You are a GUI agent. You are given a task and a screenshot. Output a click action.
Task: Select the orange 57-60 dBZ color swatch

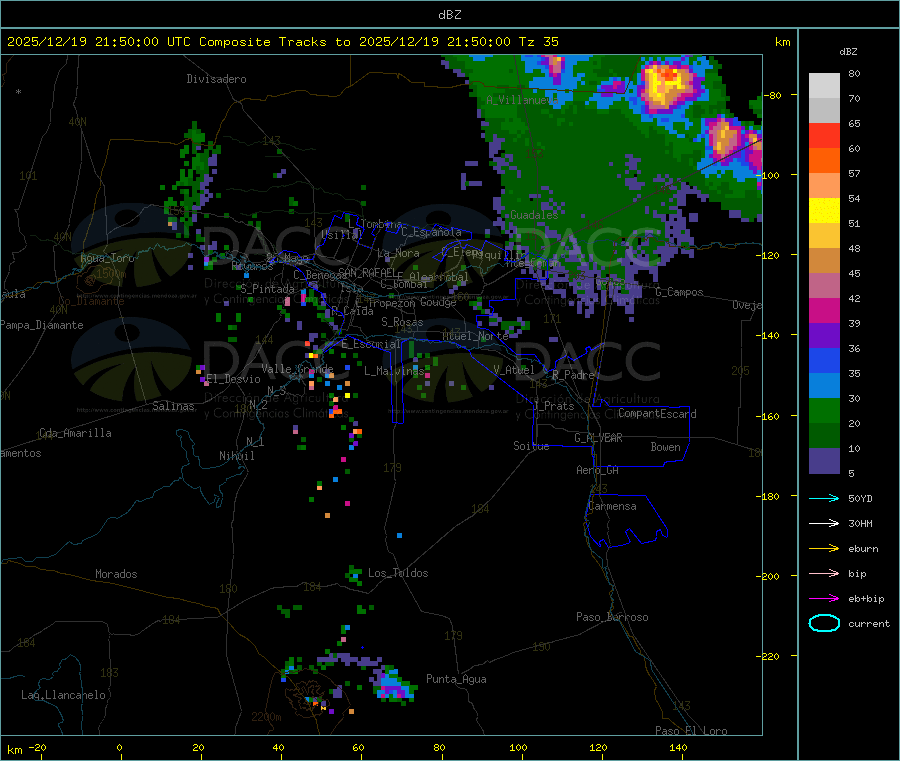point(824,161)
